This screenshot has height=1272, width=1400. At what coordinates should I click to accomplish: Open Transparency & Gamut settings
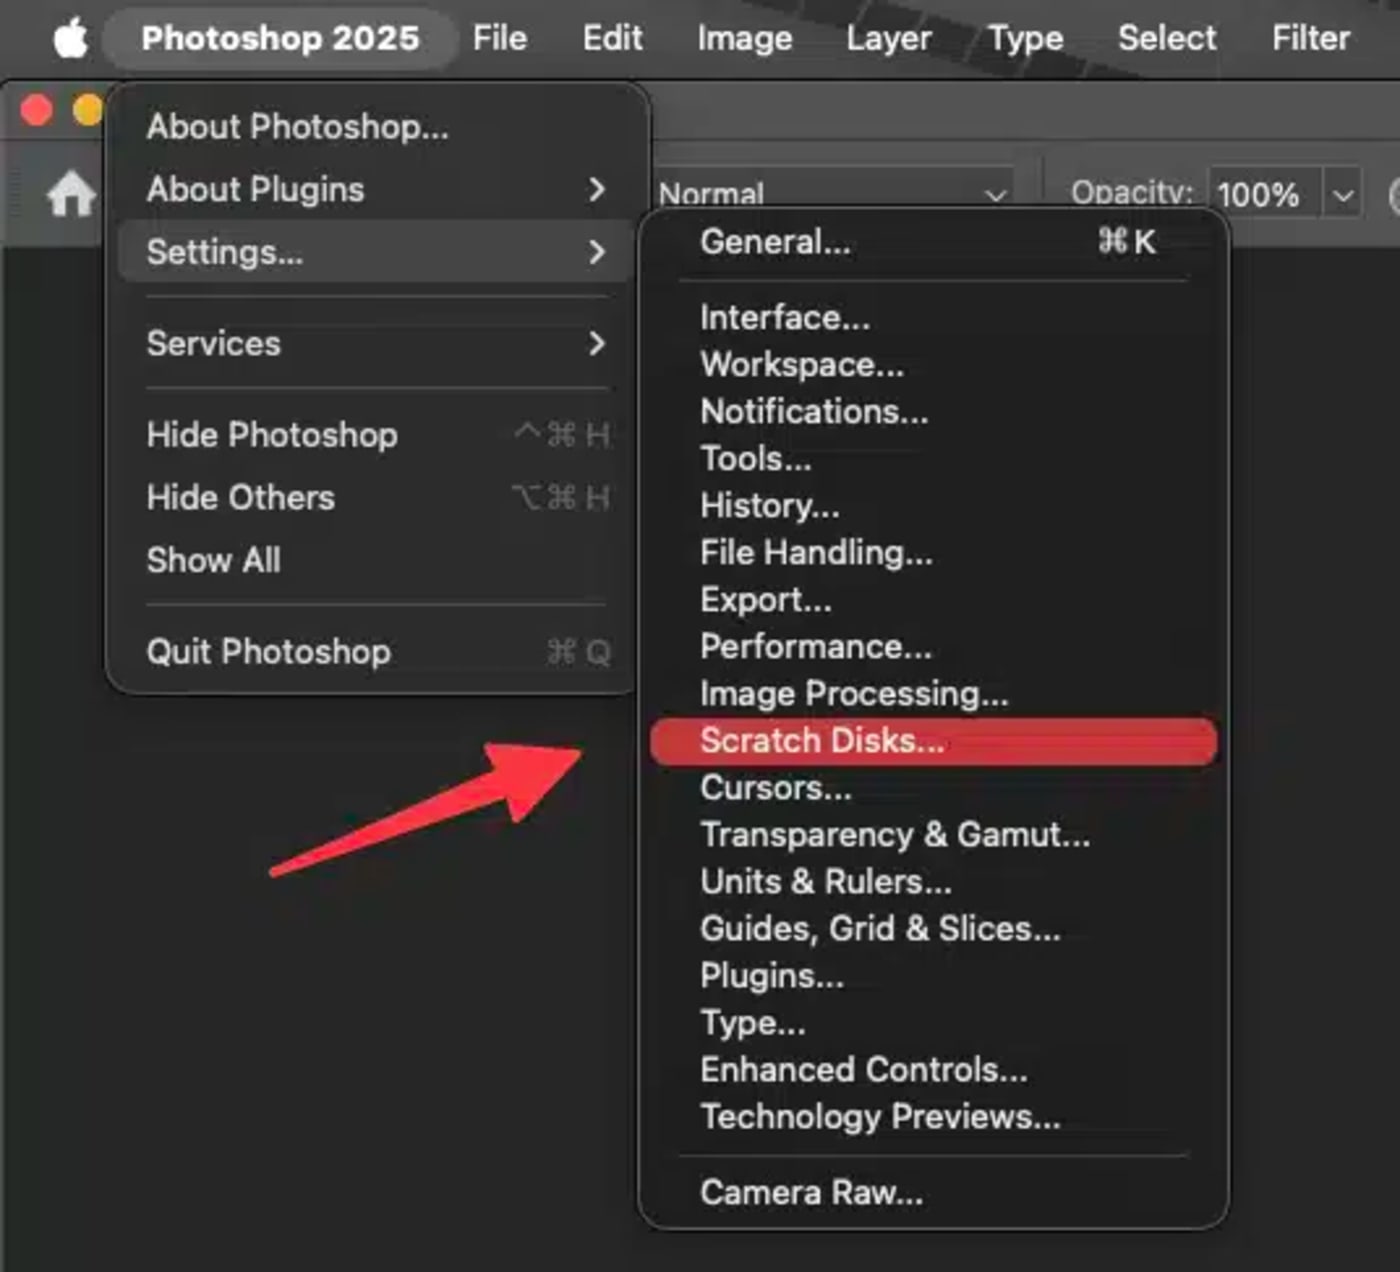tap(895, 834)
